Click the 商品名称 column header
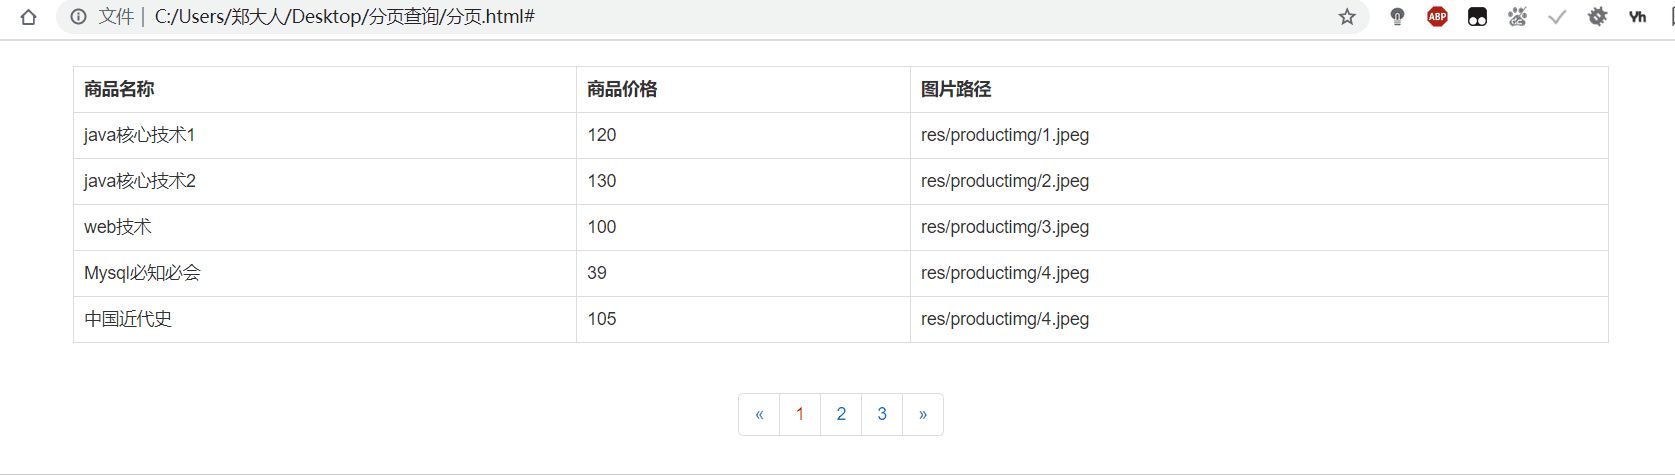The image size is (1675, 475). [325, 89]
